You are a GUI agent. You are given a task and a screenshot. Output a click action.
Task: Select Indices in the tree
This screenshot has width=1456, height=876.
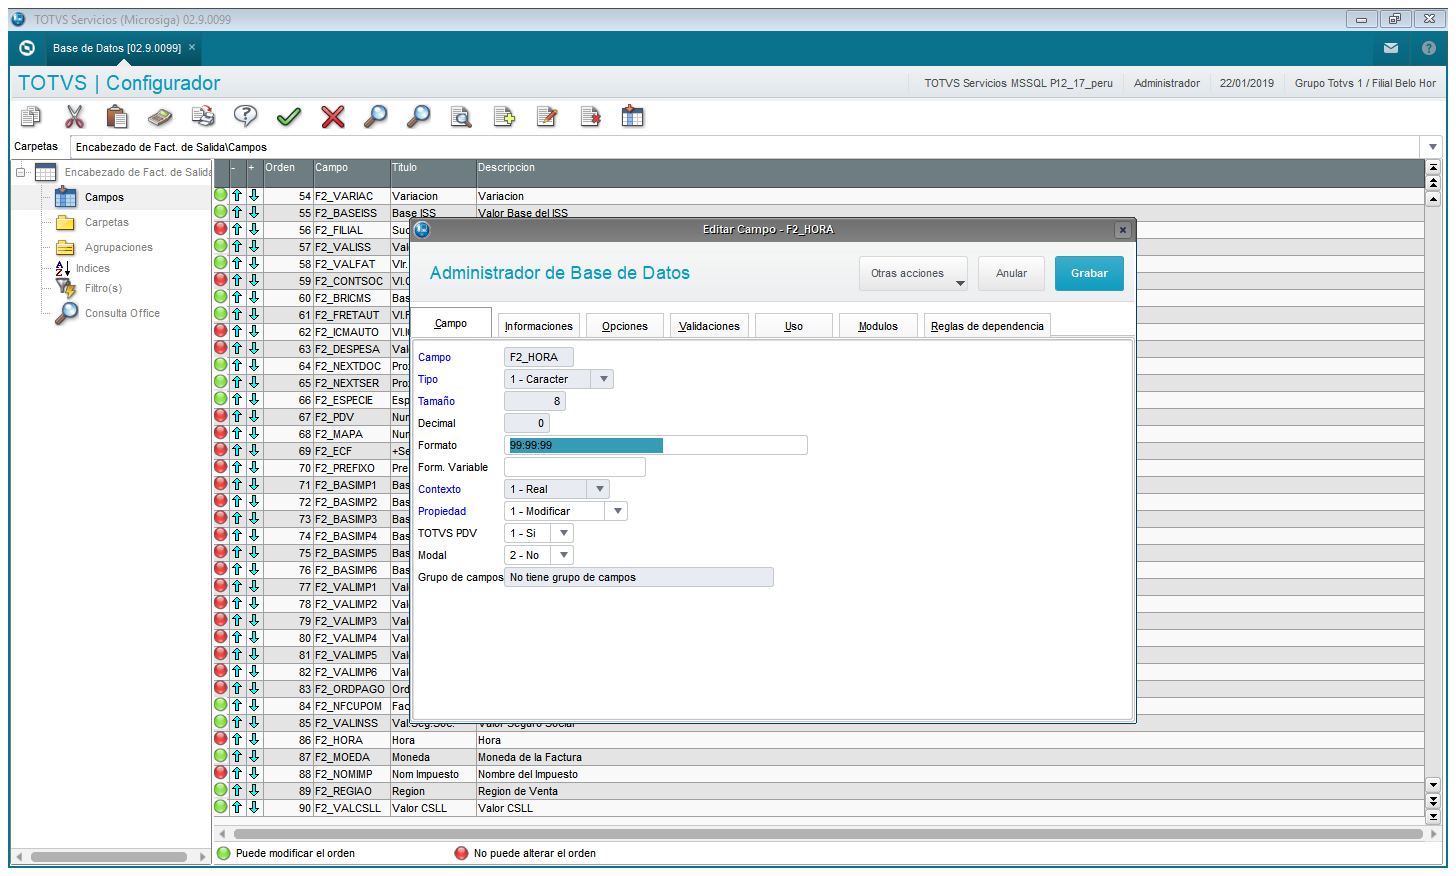click(x=92, y=268)
